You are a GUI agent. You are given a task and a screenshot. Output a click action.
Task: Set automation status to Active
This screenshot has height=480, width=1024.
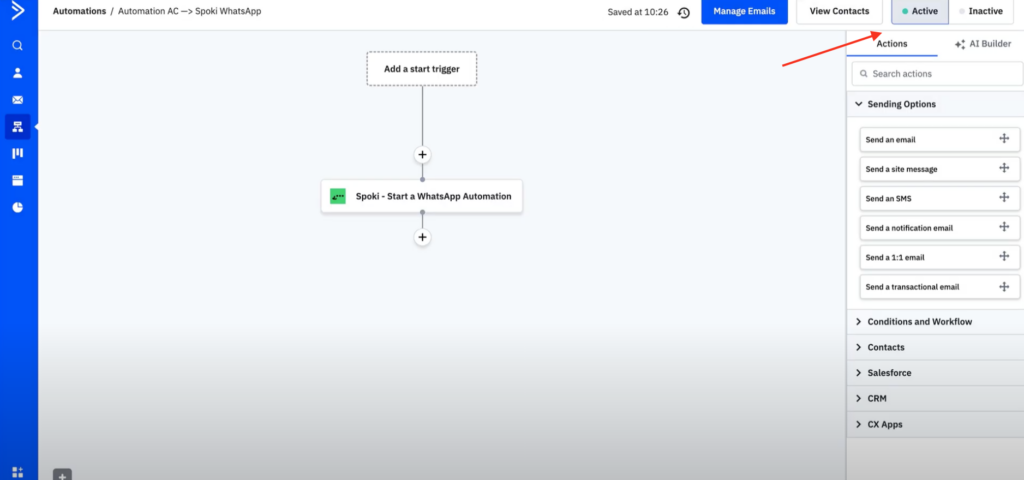(919, 11)
